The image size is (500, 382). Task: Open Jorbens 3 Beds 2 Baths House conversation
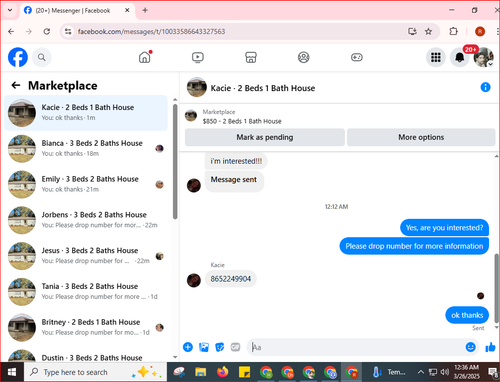(x=86, y=220)
